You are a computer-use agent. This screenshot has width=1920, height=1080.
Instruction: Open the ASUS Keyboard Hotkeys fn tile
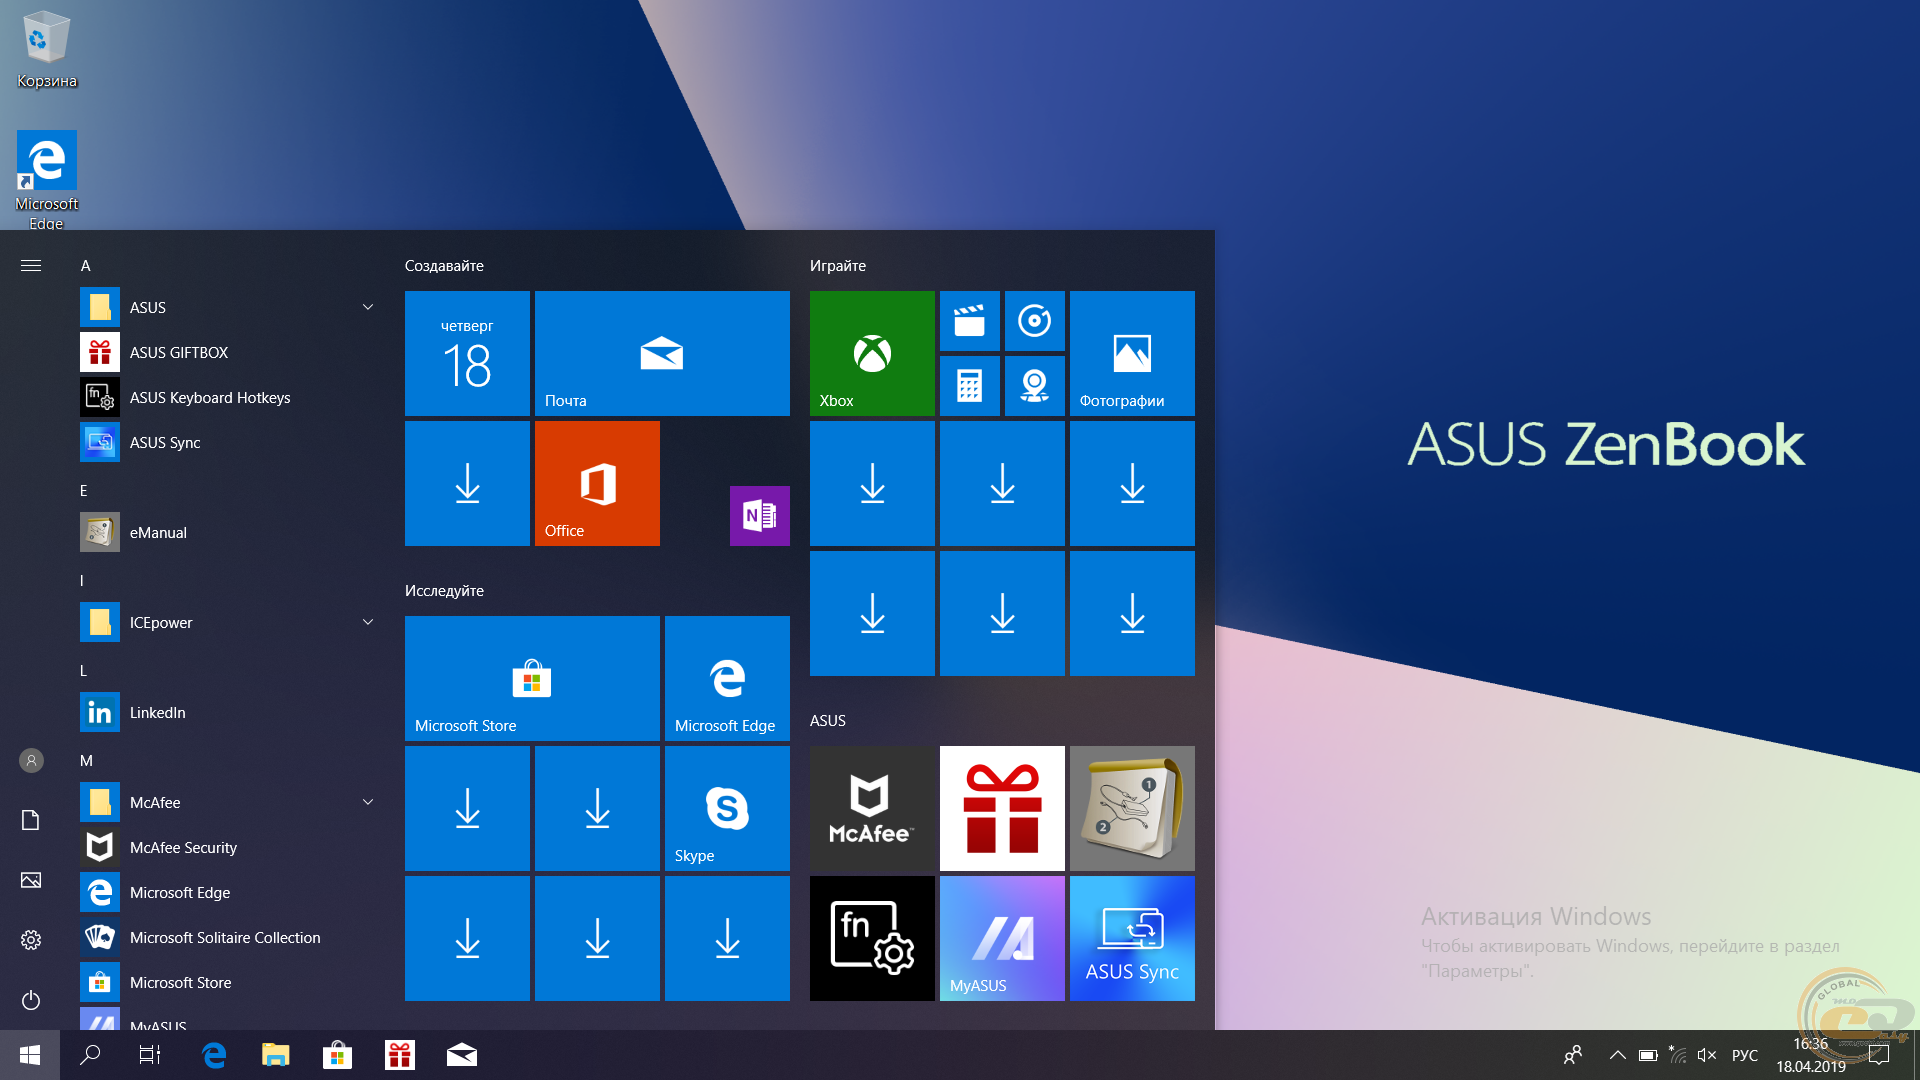[x=872, y=938]
